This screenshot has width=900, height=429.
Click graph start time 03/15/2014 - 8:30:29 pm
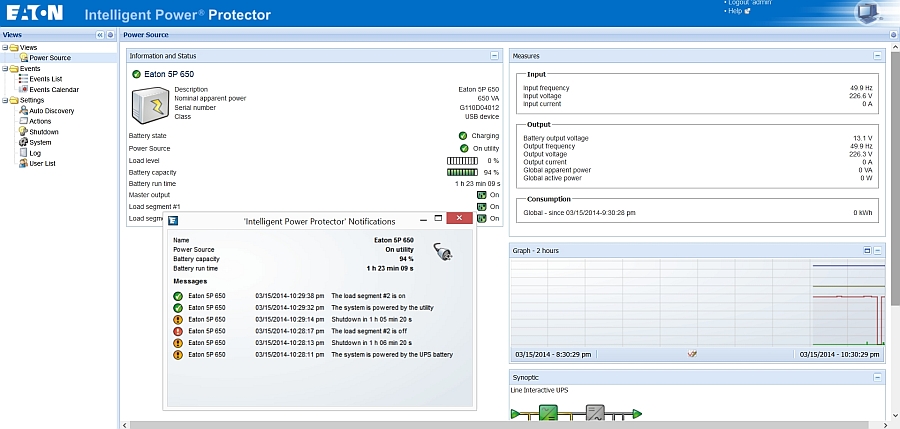pos(553,354)
